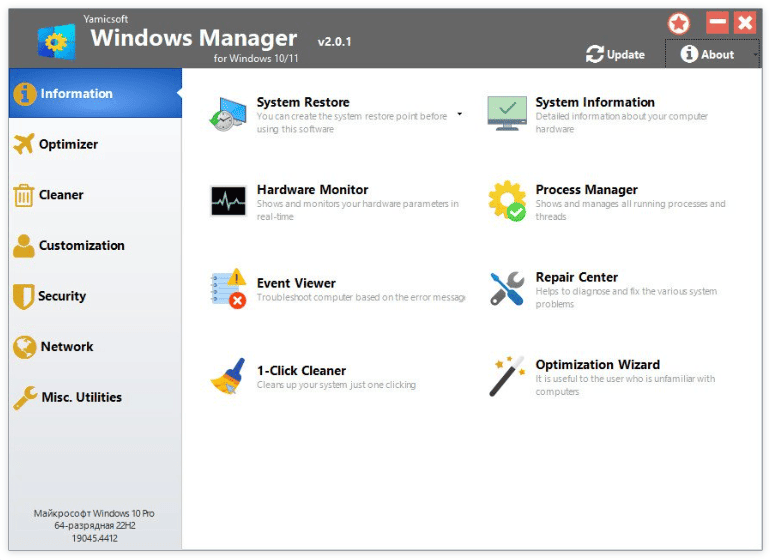Open System Information via monitor icon

pyautogui.click(x=507, y=113)
